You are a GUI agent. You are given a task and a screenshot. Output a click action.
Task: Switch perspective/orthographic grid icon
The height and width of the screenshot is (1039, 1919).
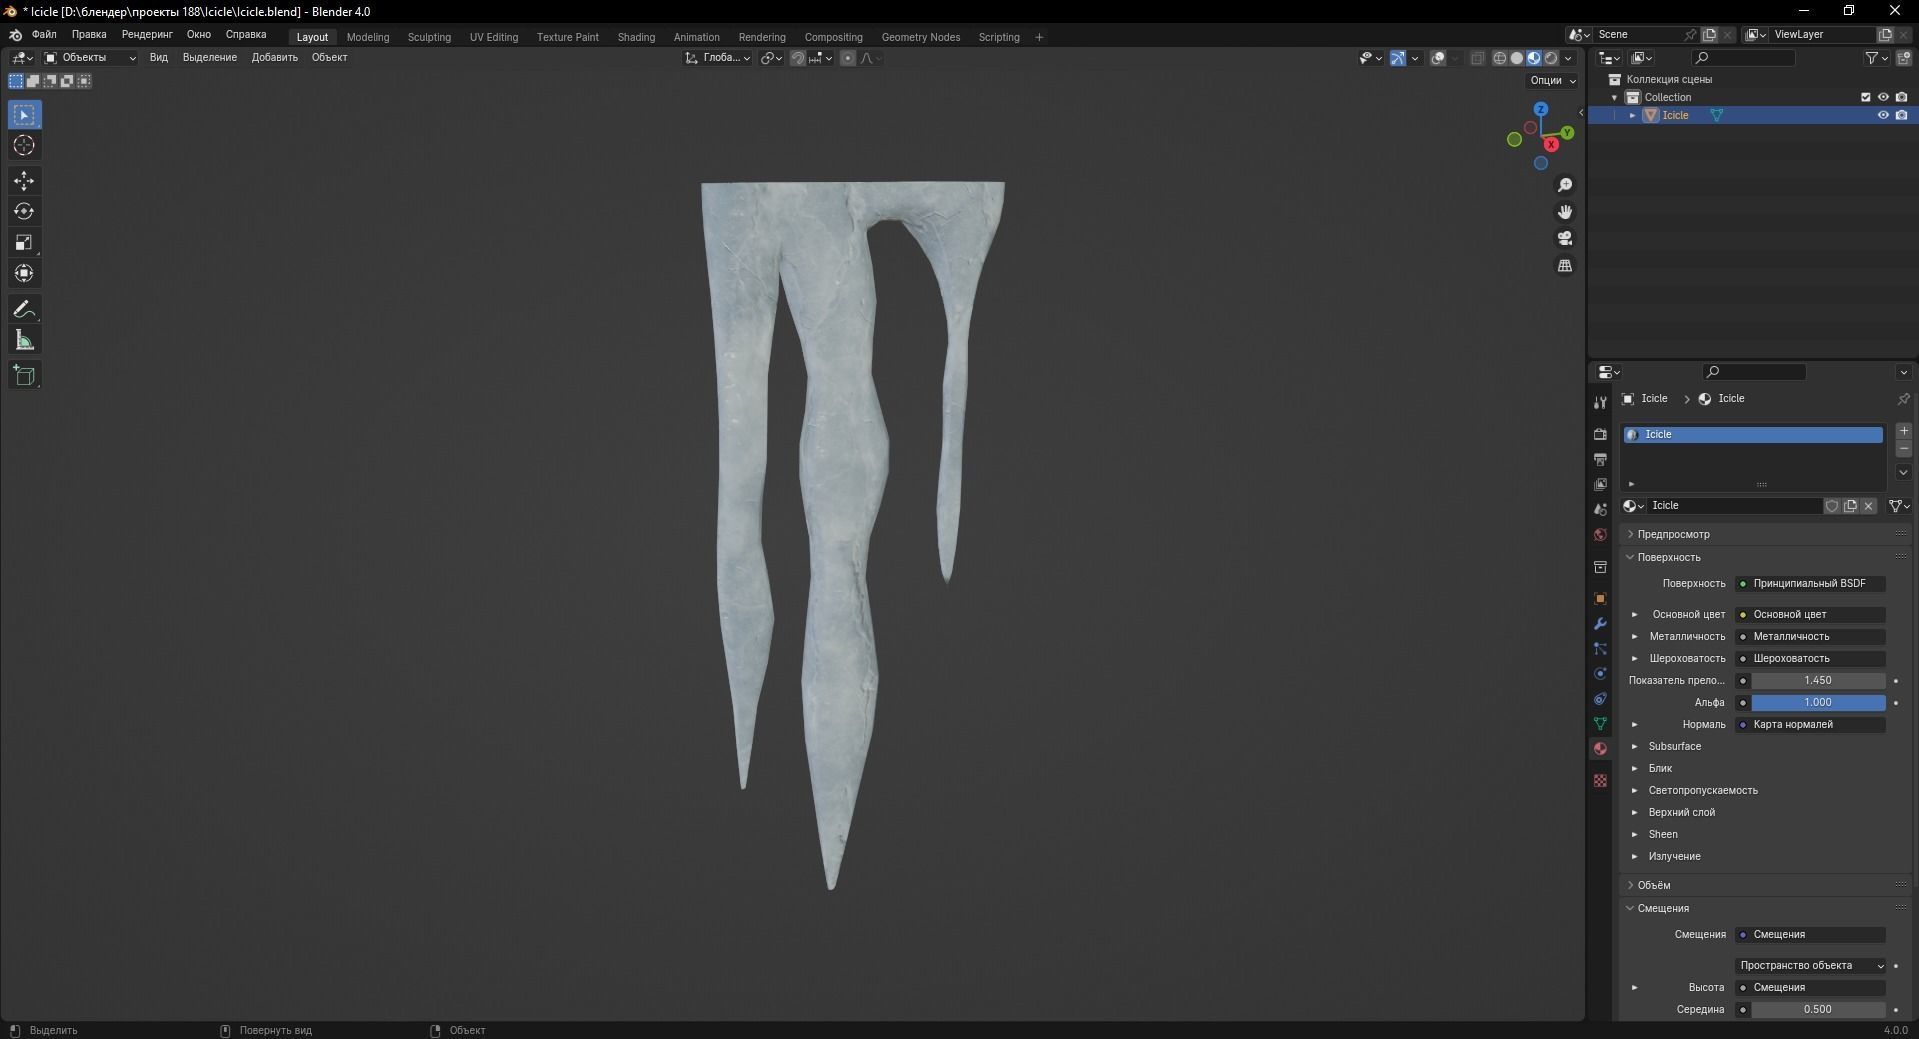click(x=1565, y=265)
